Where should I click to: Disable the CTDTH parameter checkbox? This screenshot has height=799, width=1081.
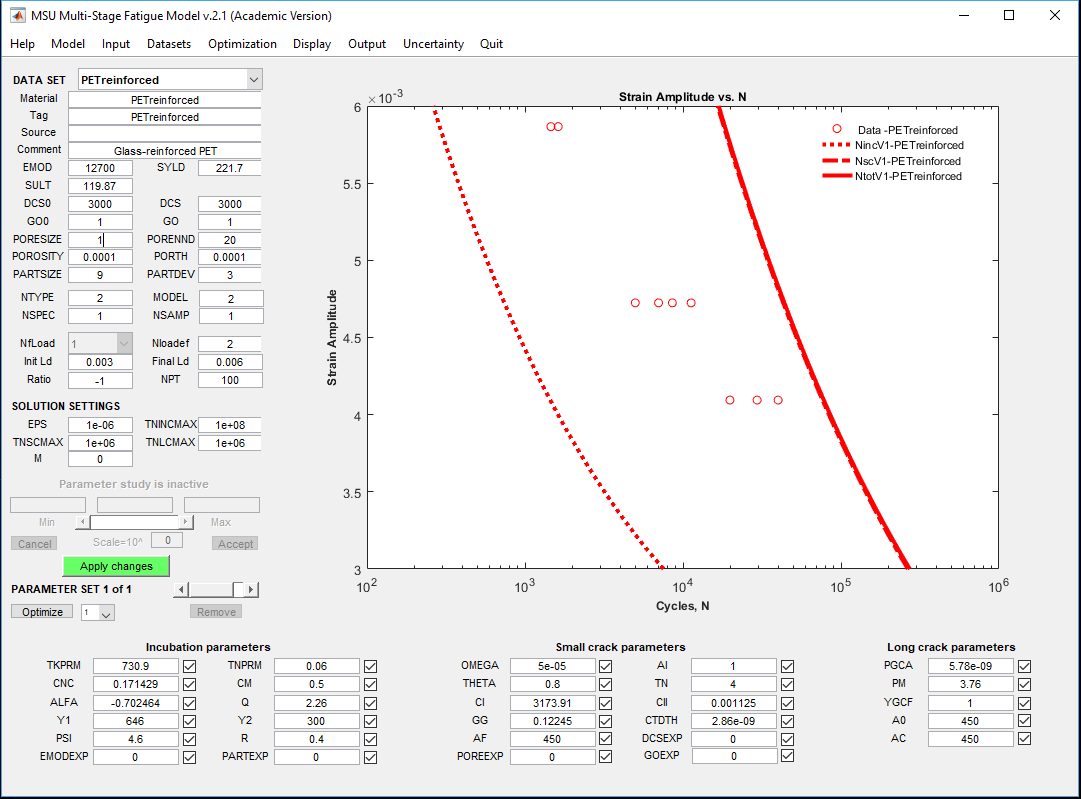pyautogui.click(x=788, y=720)
